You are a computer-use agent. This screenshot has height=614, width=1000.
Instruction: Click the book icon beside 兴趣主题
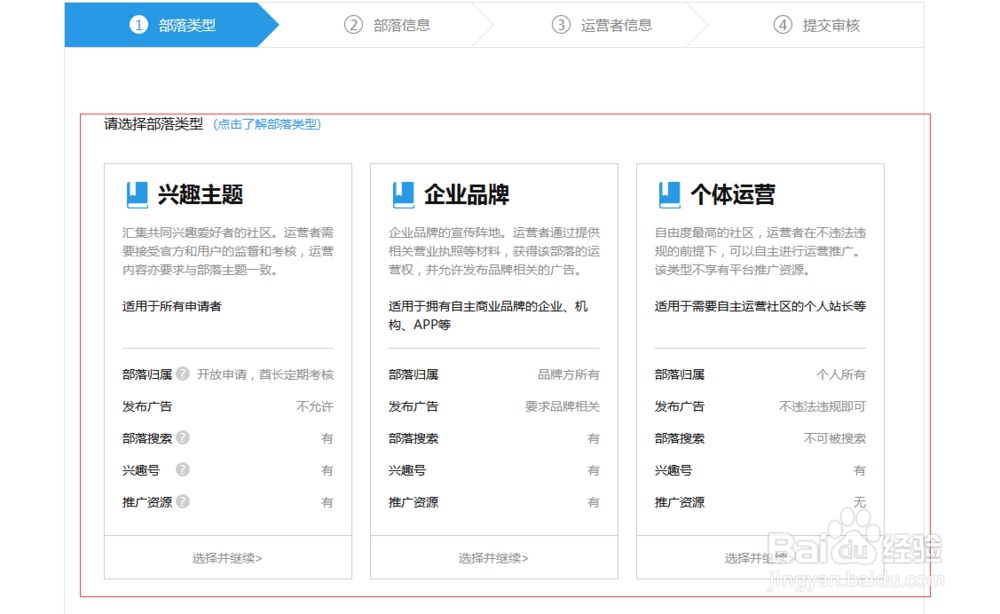(x=137, y=195)
